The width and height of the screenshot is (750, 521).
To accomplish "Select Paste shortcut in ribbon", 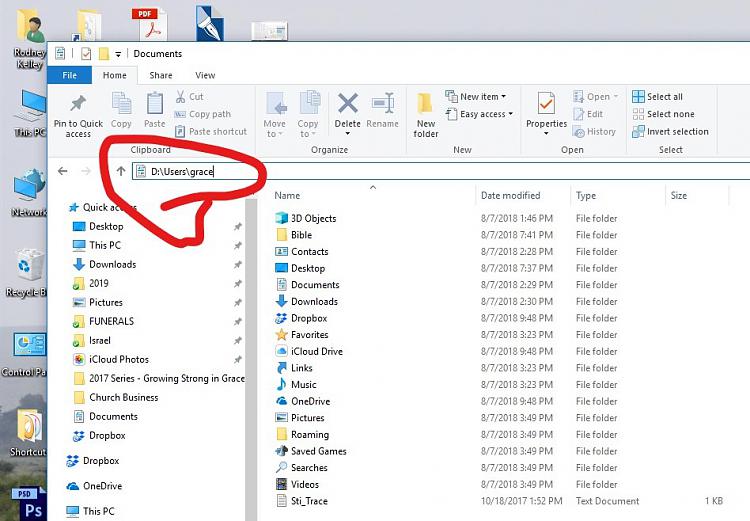I will [211, 131].
